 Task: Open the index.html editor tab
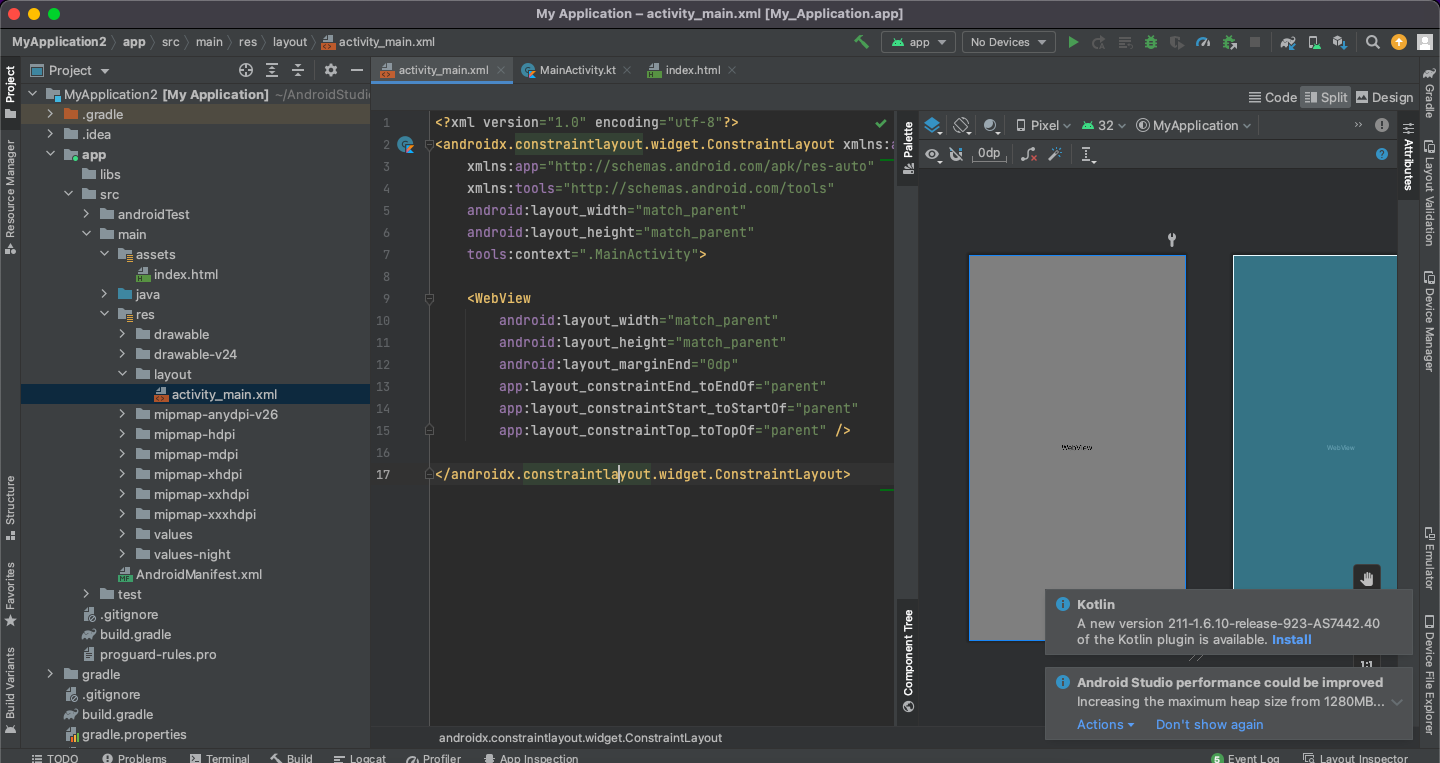pos(692,70)
